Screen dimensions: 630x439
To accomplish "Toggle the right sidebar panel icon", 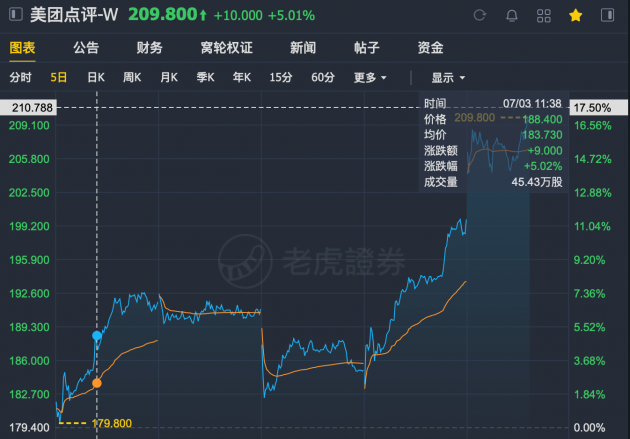I will 607,15.
